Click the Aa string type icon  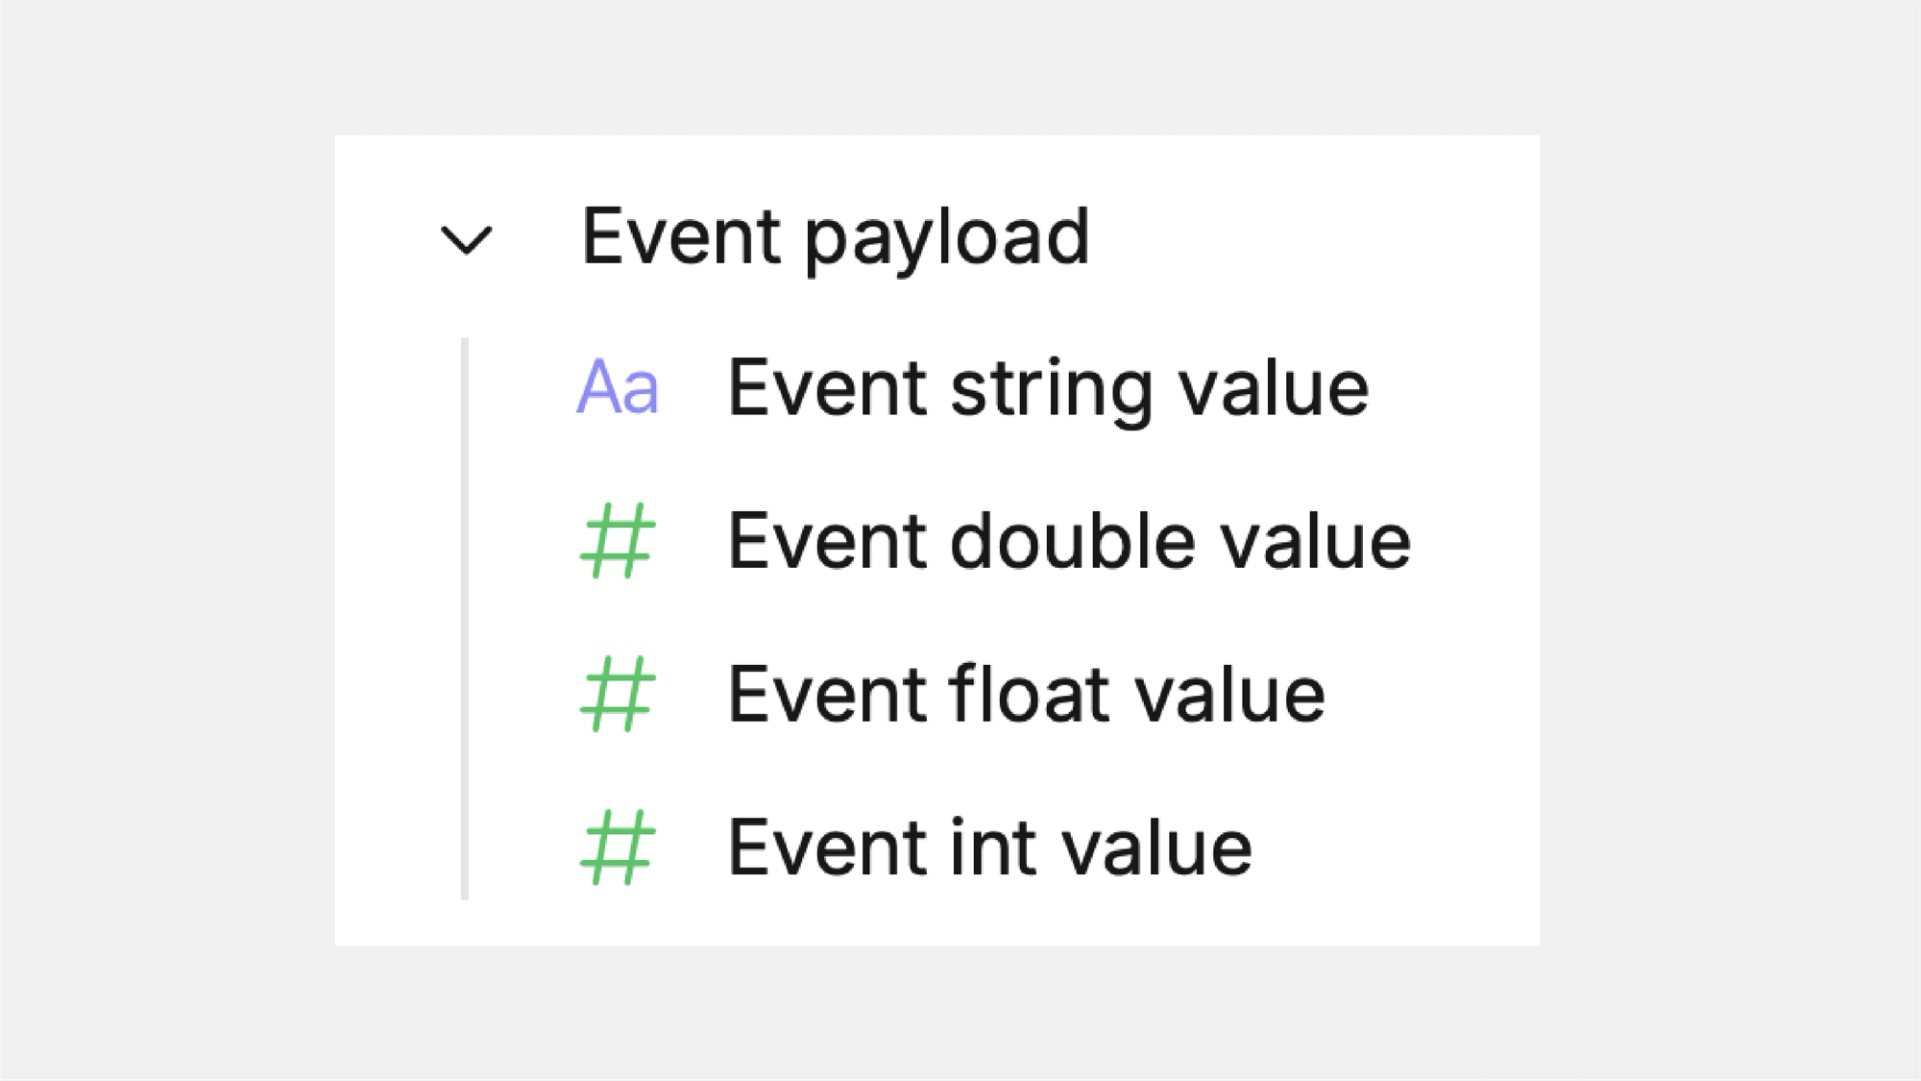click(x=617, y=388)
